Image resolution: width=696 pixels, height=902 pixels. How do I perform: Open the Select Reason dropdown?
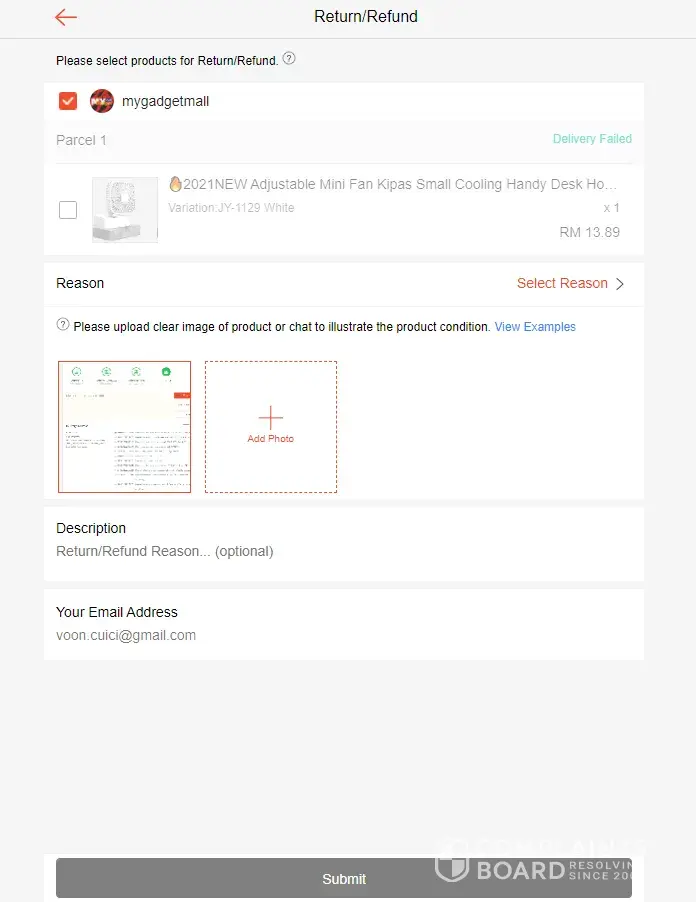[562, 284]
